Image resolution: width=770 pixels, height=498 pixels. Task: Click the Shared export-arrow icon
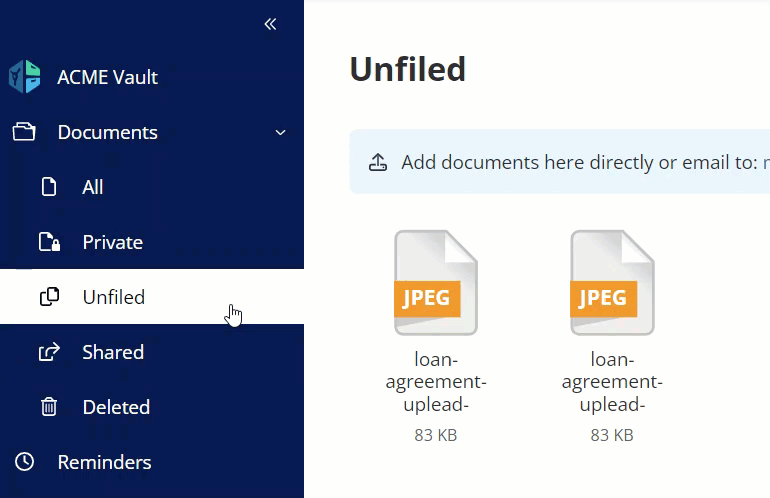[49, 352]
